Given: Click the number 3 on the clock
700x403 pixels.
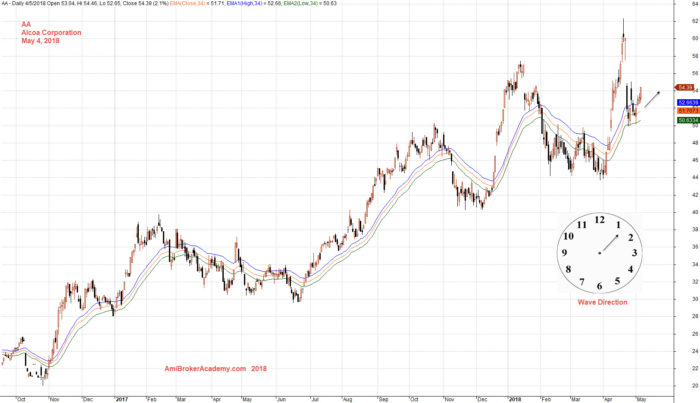Looking at the screenshot, I should point(634,253).
